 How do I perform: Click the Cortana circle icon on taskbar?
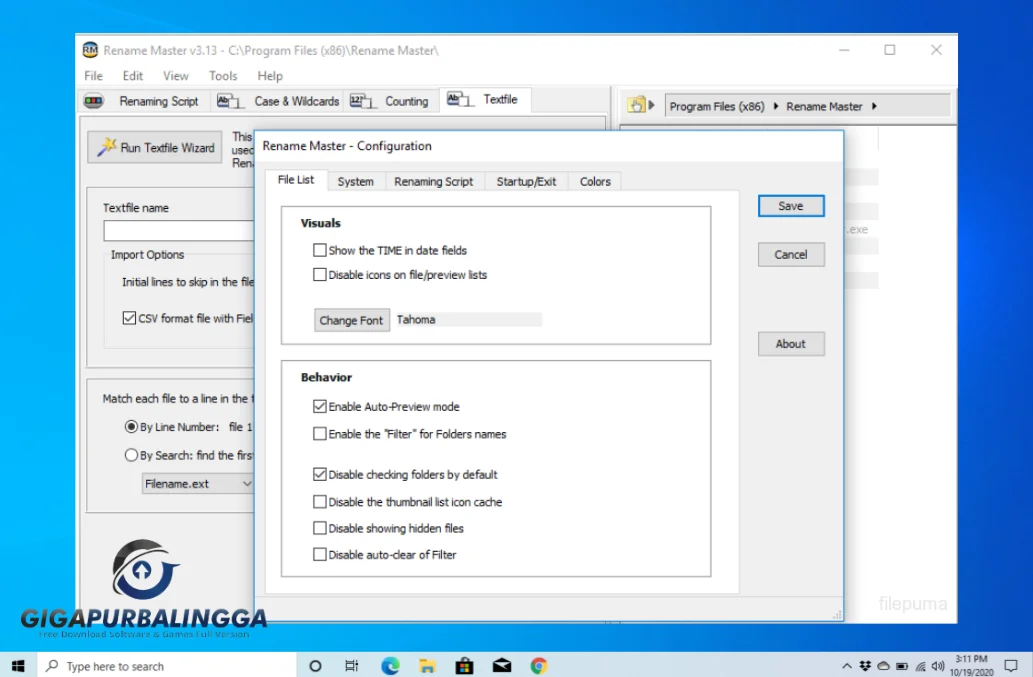(315, 666)
